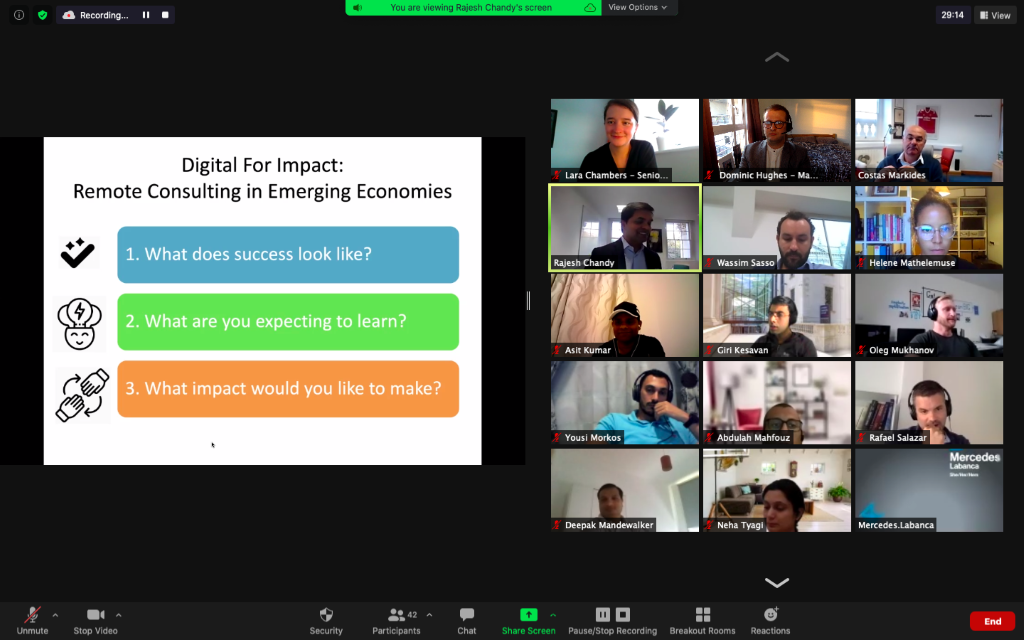
Task: Expand Share Screen options caret
Action: (x=553, y=615)
